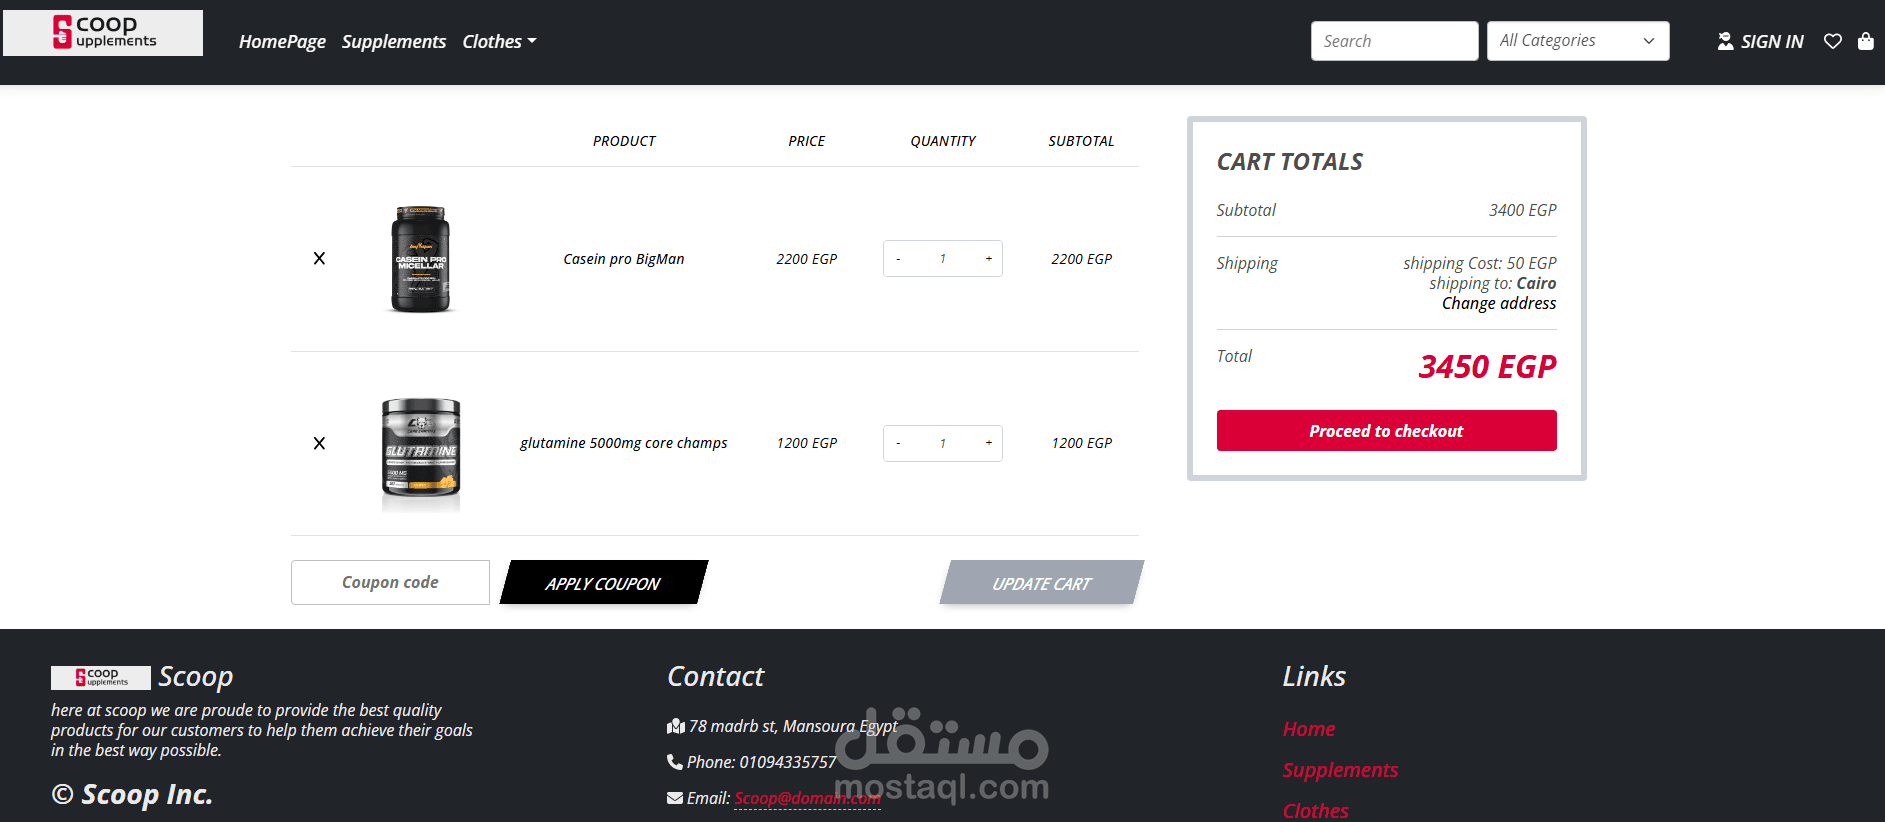Click the 1200 EGP price cell
The image size is (1885, 822).
[x=807, y=443]
